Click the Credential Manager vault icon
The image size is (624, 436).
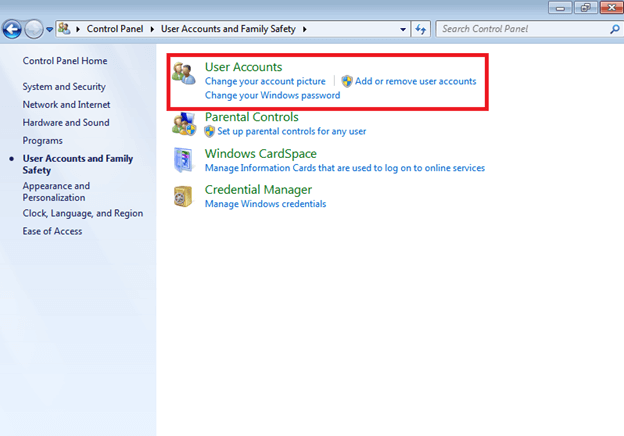pyautogui.click(x=183, y=196)
